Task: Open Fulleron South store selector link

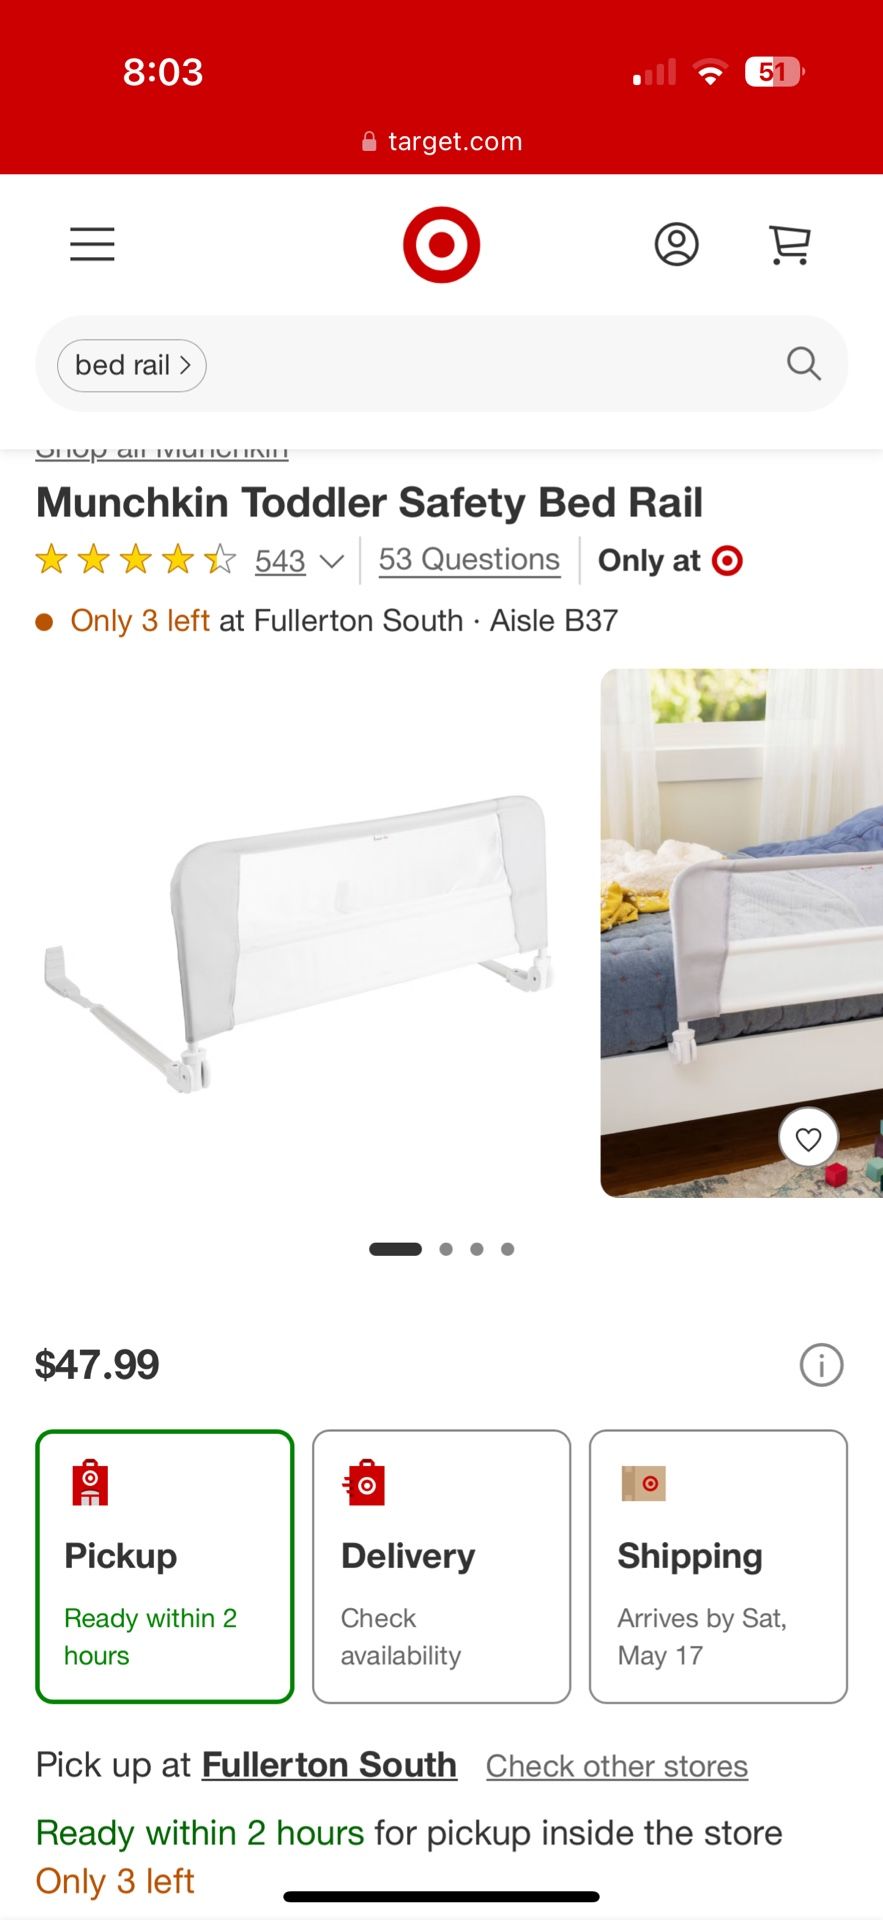Action: pyautogui.click(x=329, y=1765)
